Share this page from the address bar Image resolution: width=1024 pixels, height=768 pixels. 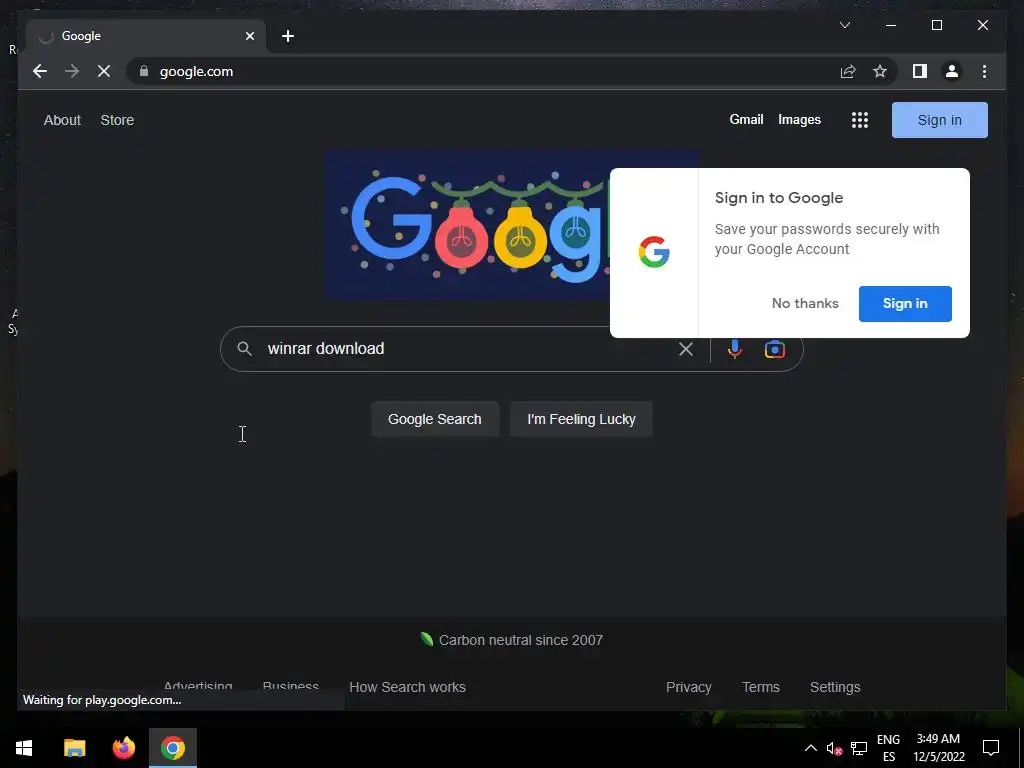click(848, 71)
